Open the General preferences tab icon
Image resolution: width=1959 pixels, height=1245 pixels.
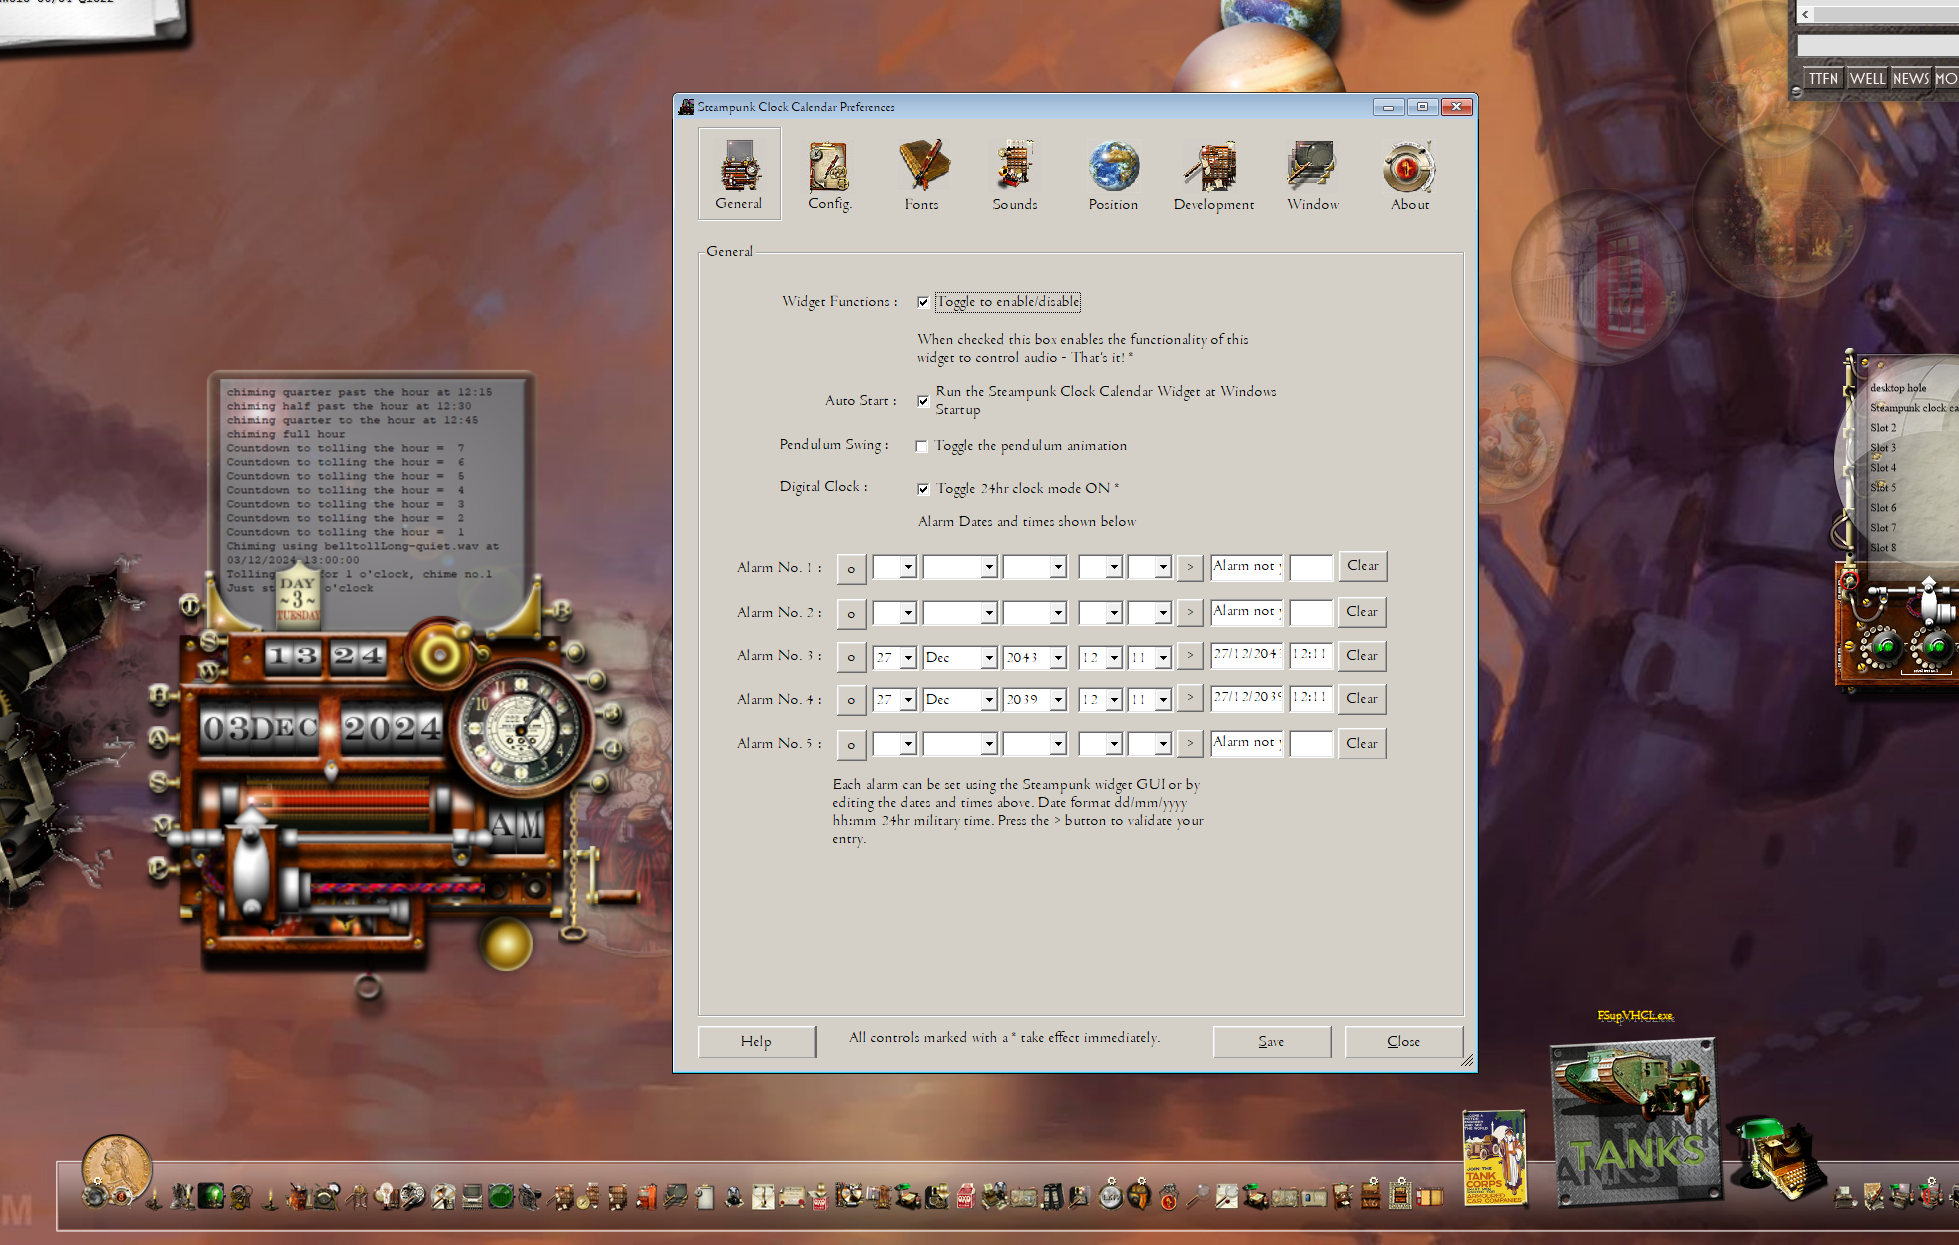(739, 174)
